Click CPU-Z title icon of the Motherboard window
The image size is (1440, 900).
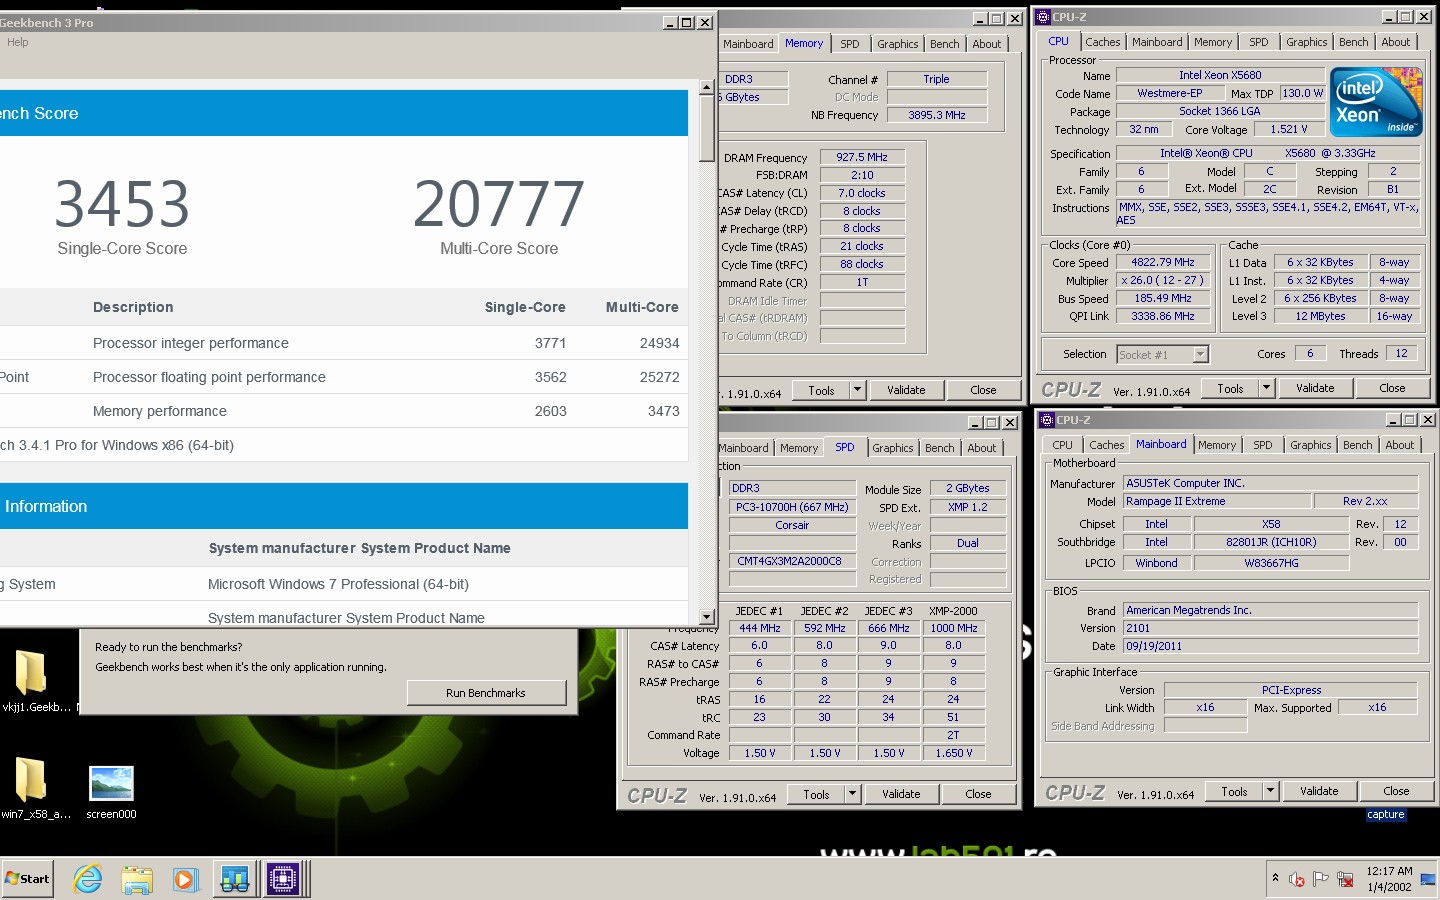click(1046, 420)
